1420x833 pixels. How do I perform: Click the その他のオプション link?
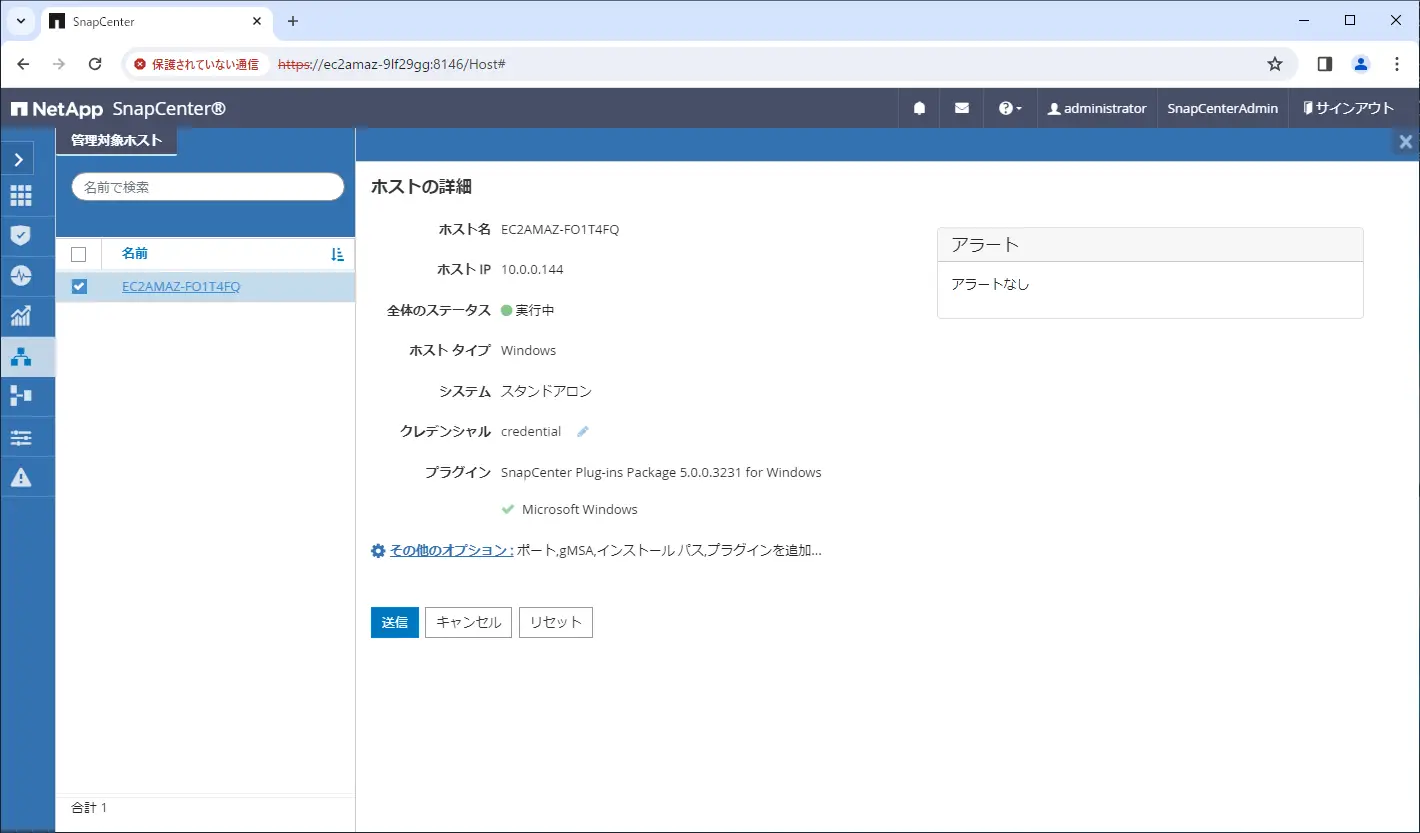pos(451,550)
